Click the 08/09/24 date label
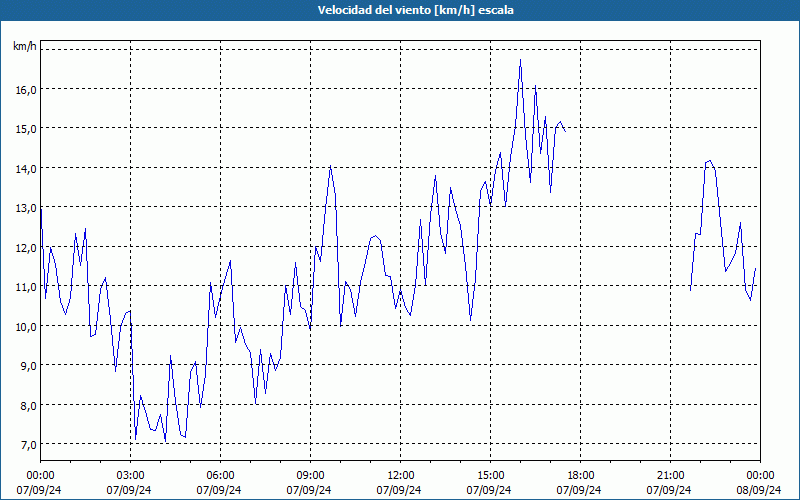 [759, 490]
